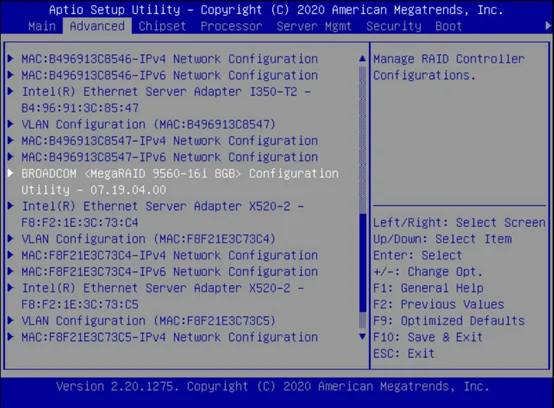Switch to the Chipset tab
This screenshot has height=408, width=554.
[162, 26]
